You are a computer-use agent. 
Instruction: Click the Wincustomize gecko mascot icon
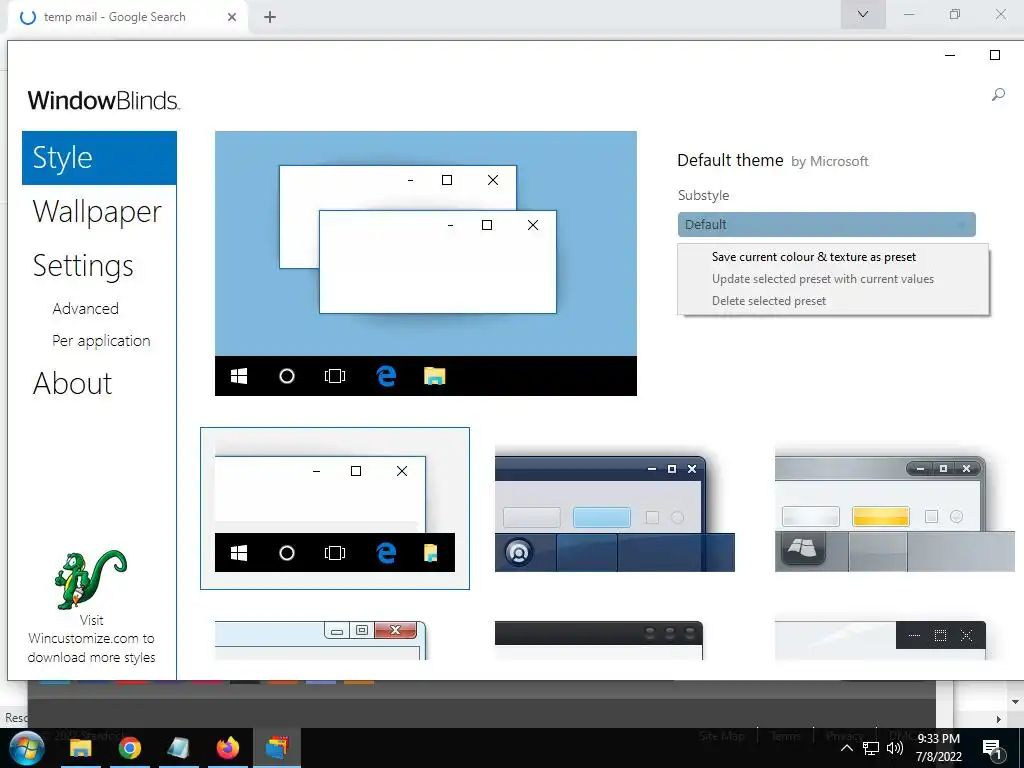click(91, 579)
